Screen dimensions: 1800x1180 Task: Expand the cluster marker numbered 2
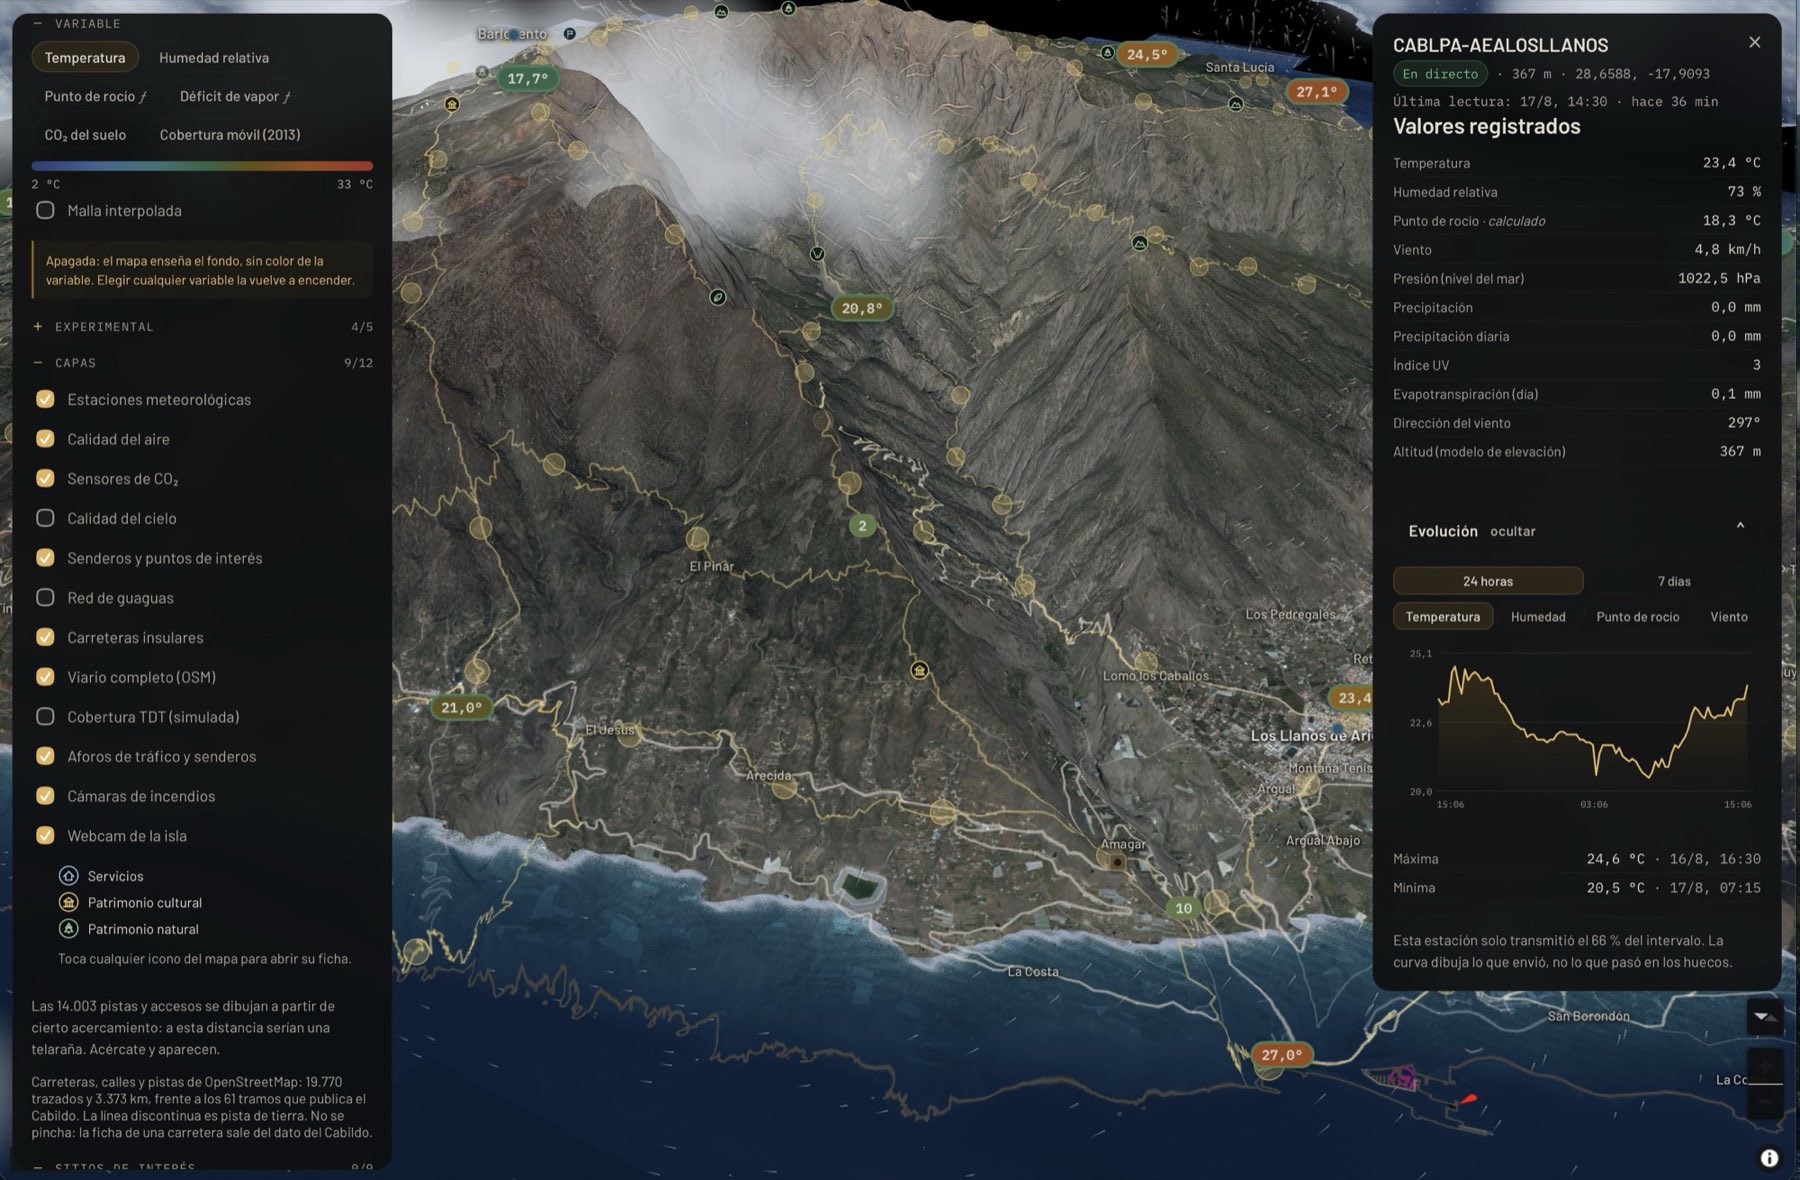pos(862,525)
